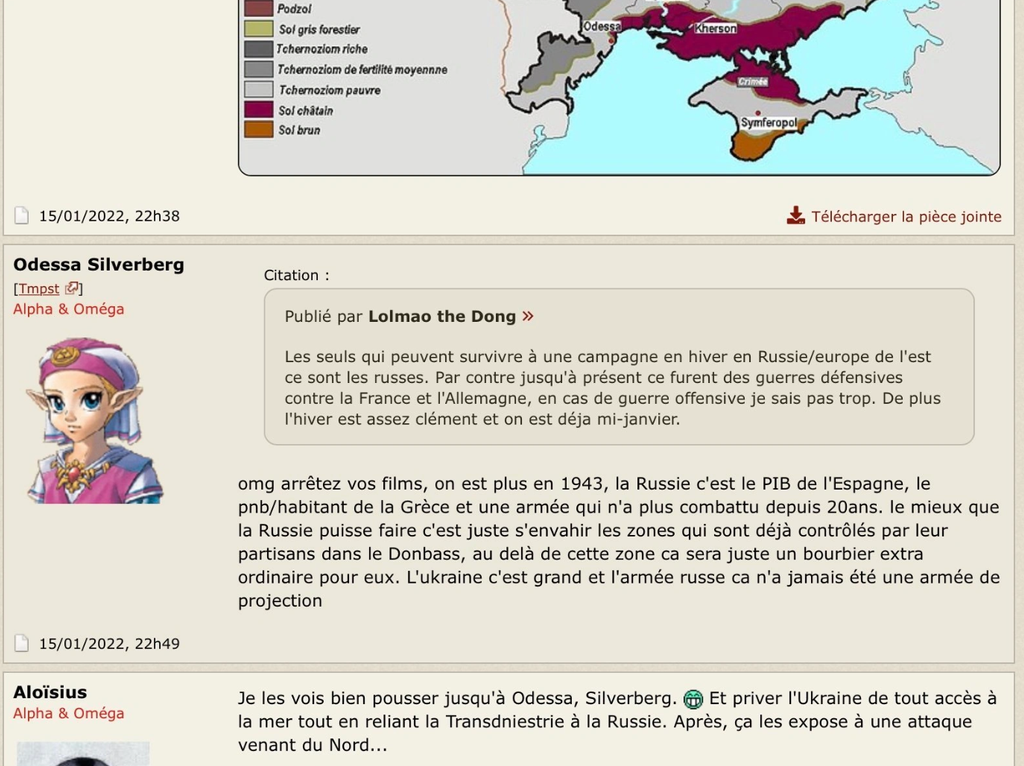This screenshot has width=1024, height=766.
Task: Click the Sol gris forestier legend swatch
Action: pos(258,29)
